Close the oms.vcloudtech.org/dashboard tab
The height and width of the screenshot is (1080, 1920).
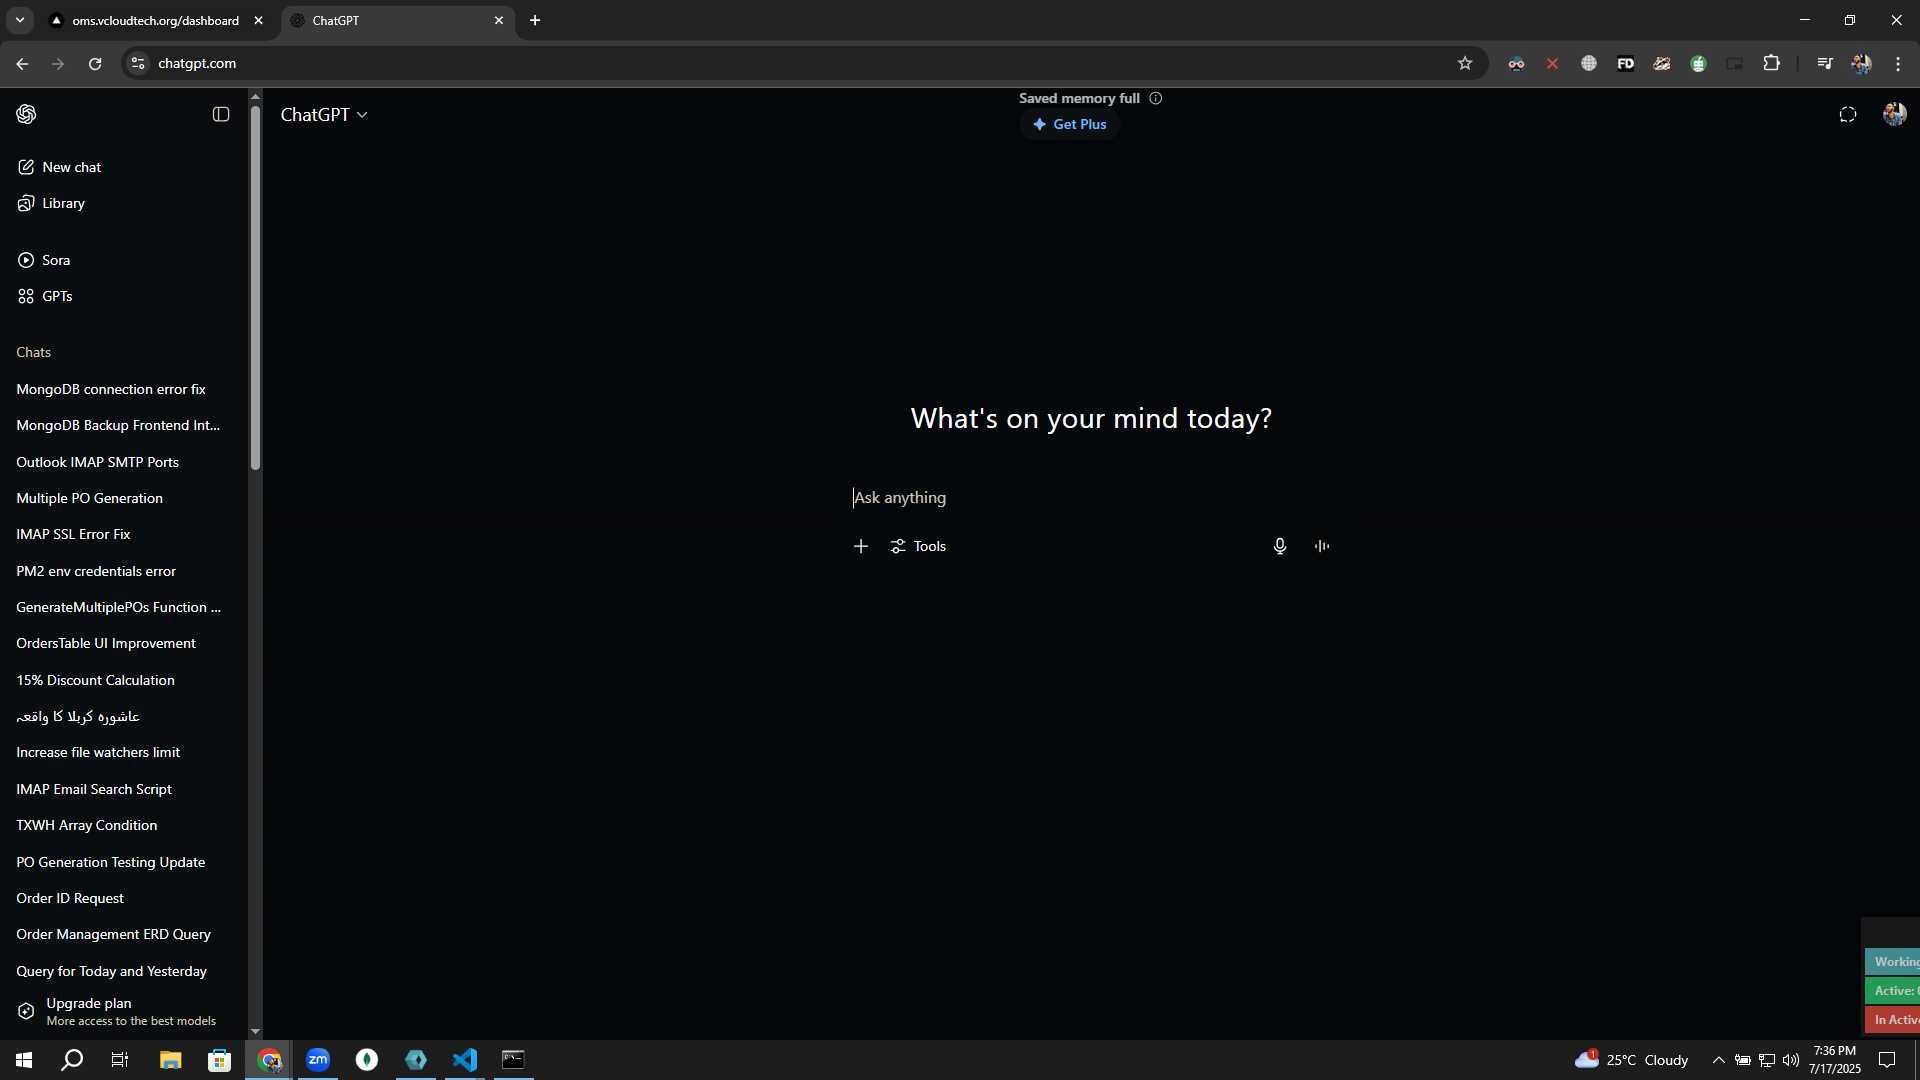click(258, 20)
